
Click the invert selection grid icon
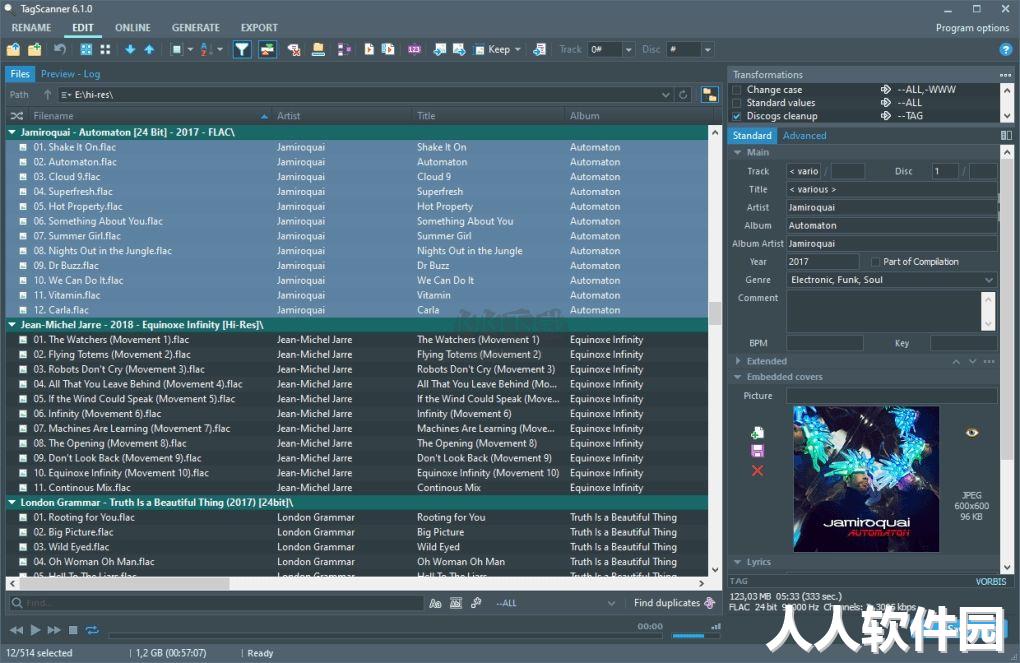[105, 49]
